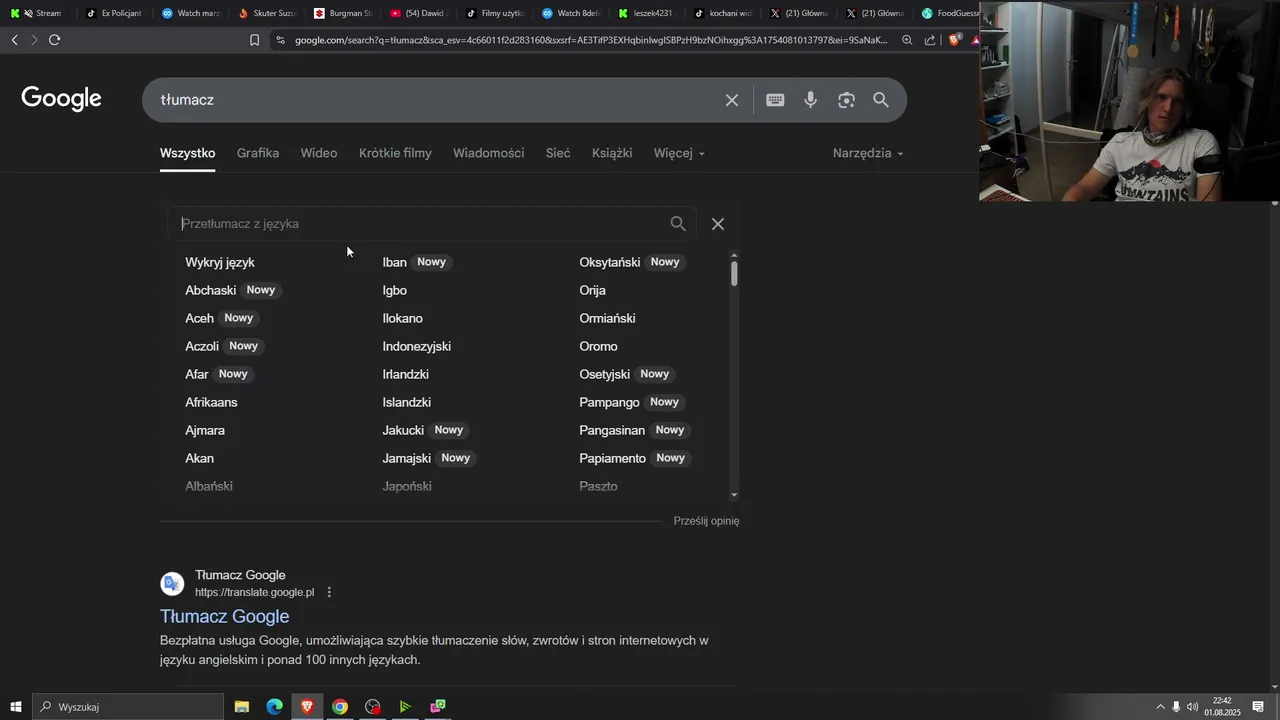Open Brave Shields lion icon
The height and width of the screenshot is (720, 1280).
(955, 40)
